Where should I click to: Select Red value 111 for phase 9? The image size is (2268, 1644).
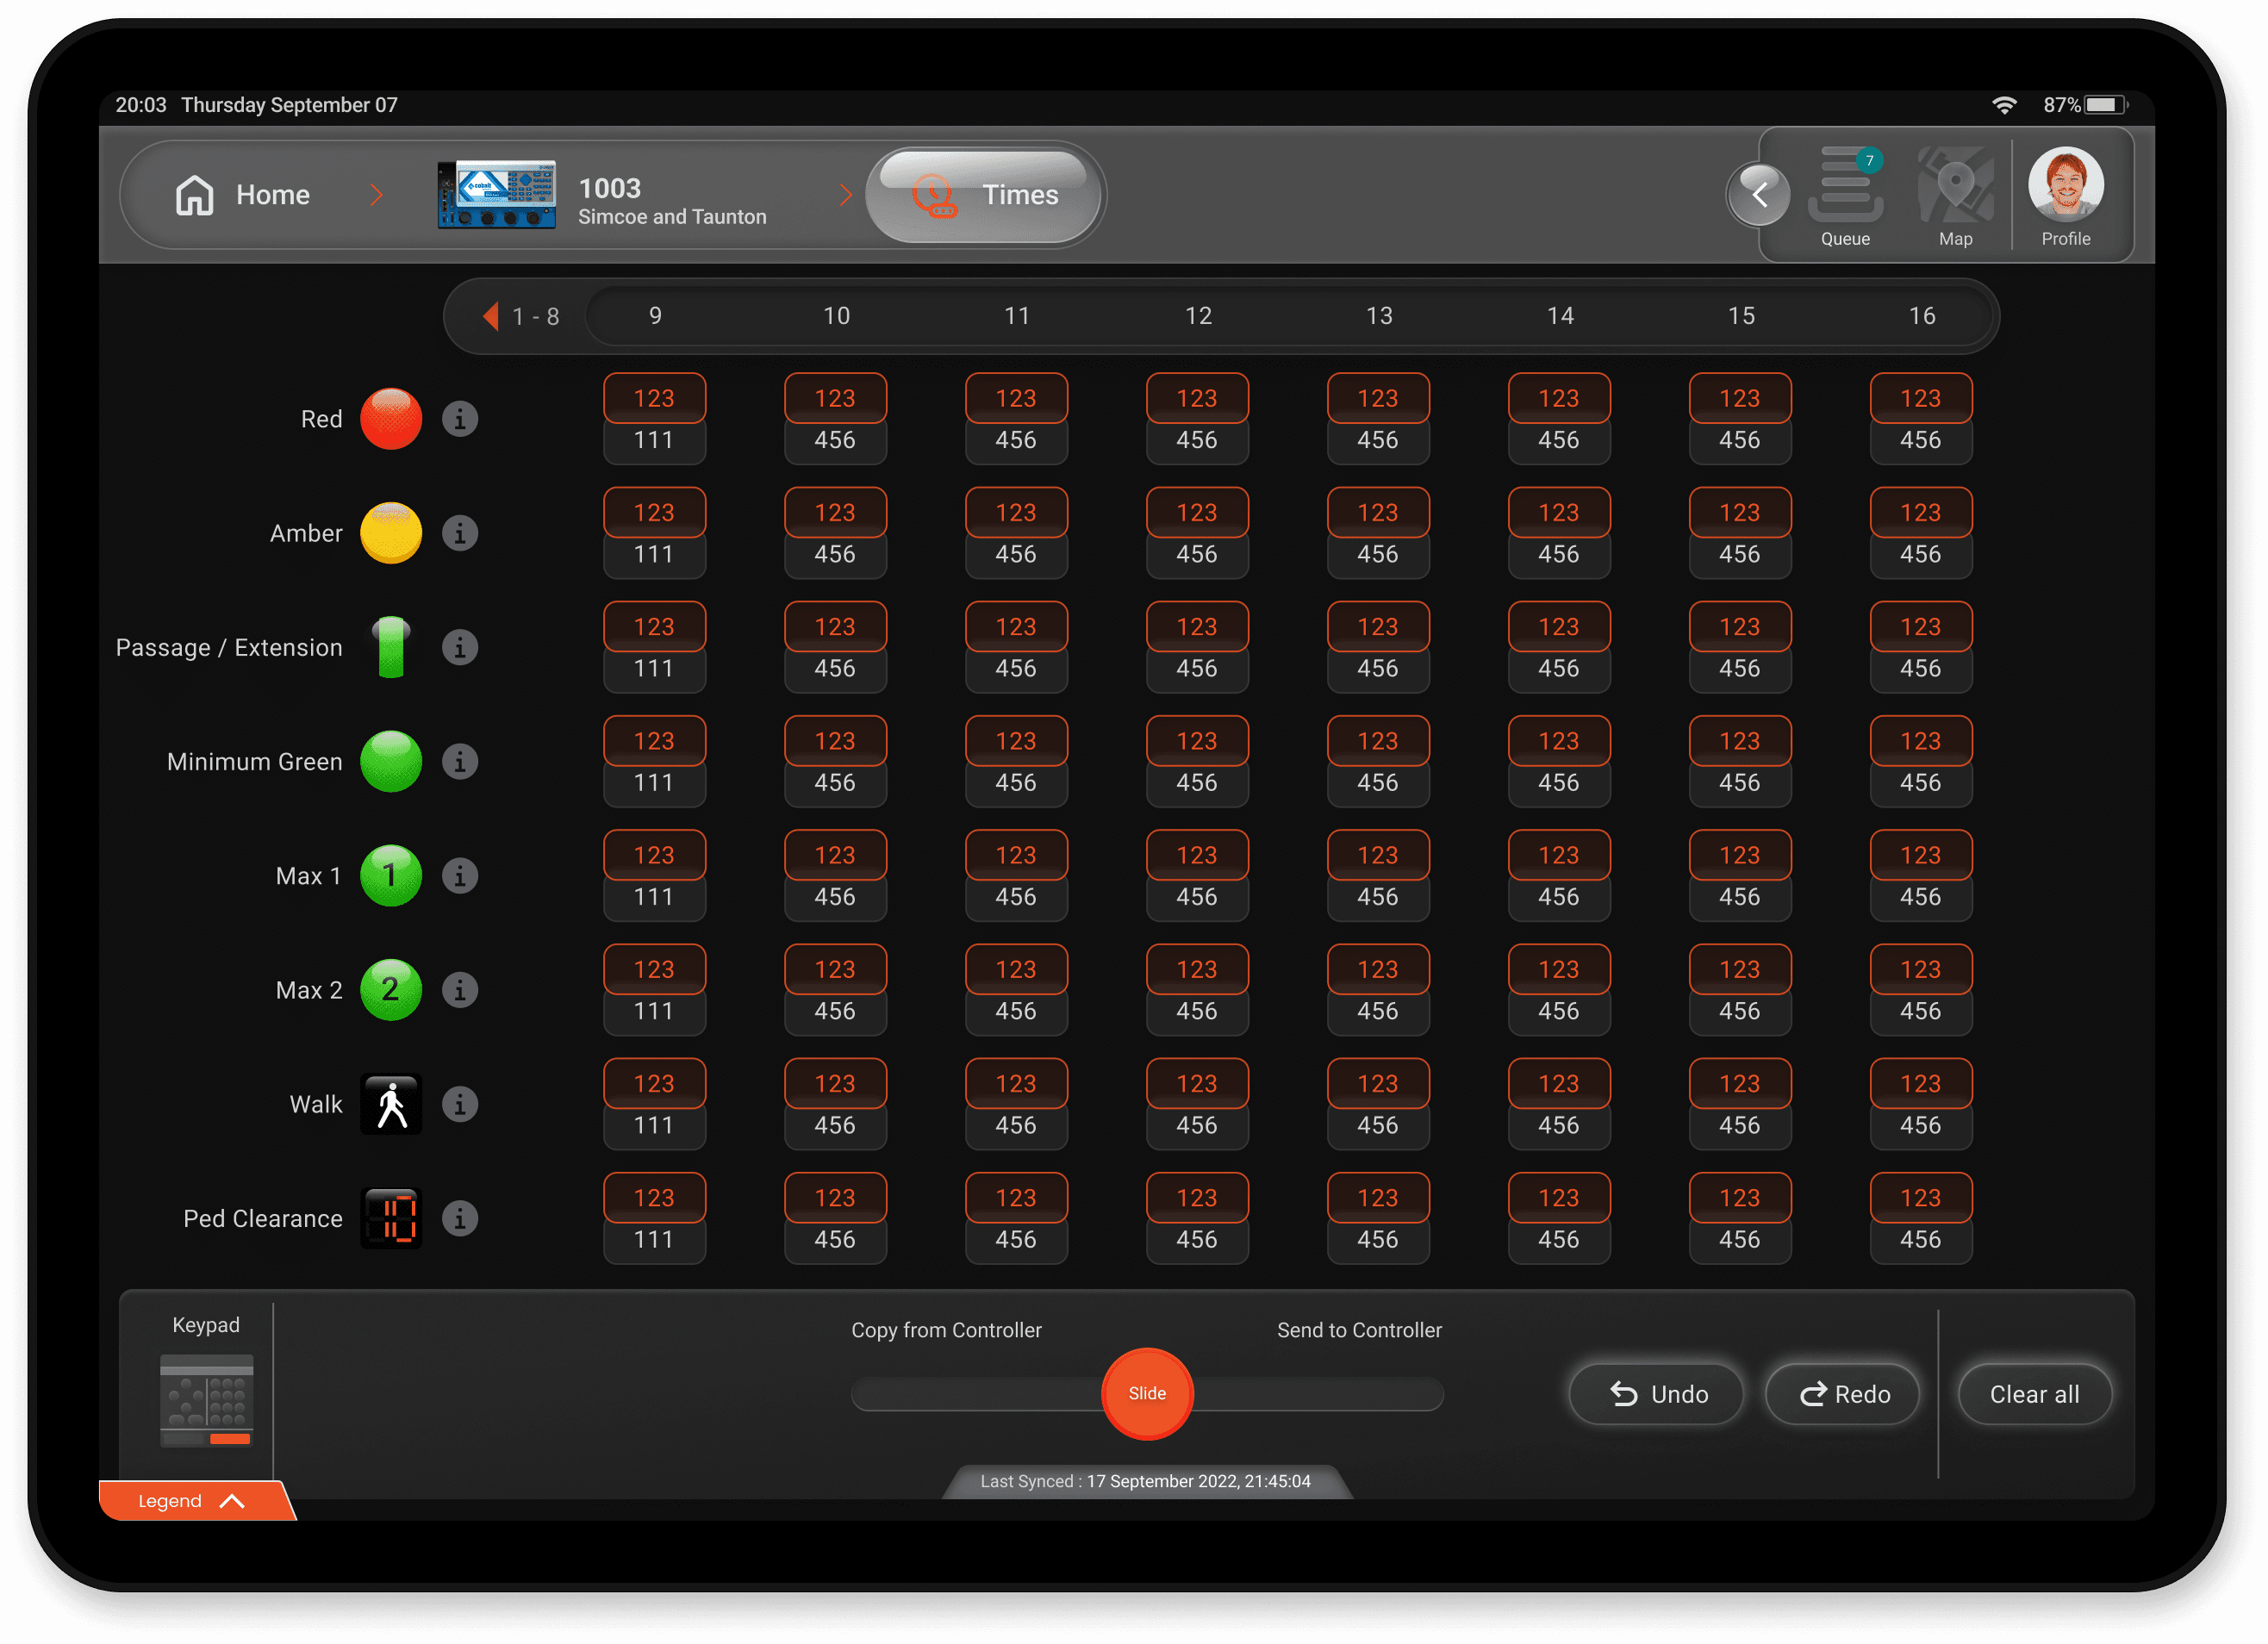pos(654,440)
